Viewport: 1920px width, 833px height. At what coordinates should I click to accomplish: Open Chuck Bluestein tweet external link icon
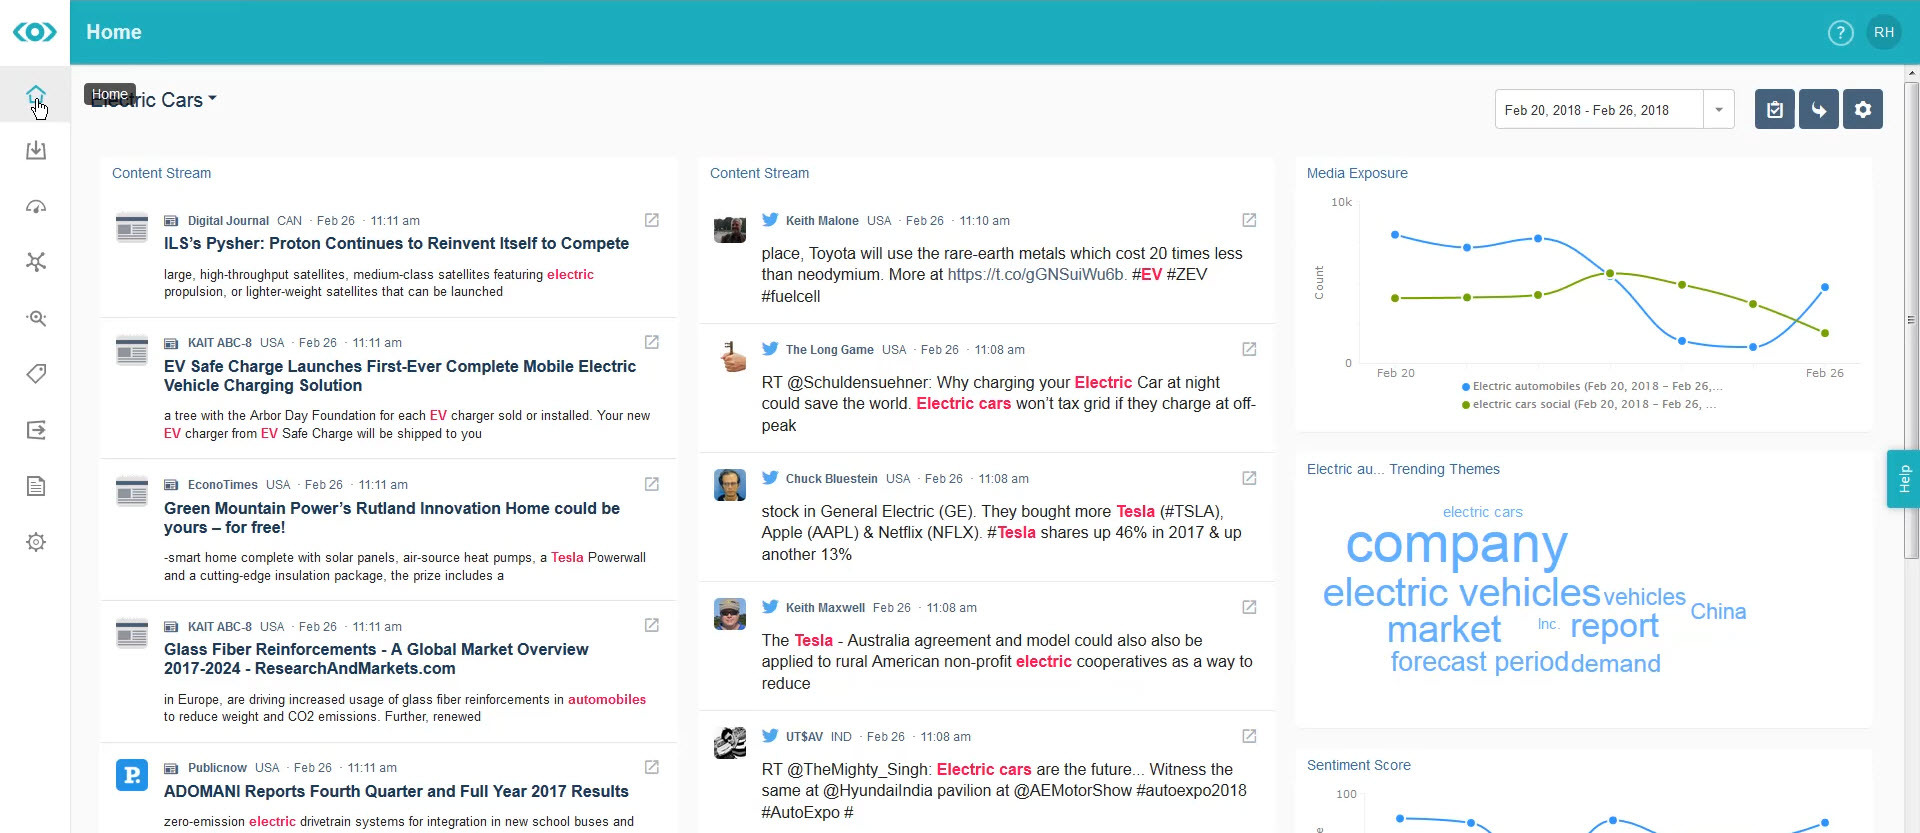click(x=1249, y=478)
